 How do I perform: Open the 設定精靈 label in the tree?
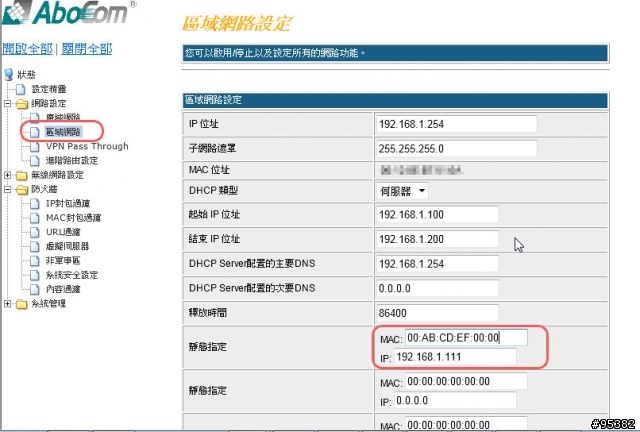click(49, 89)
